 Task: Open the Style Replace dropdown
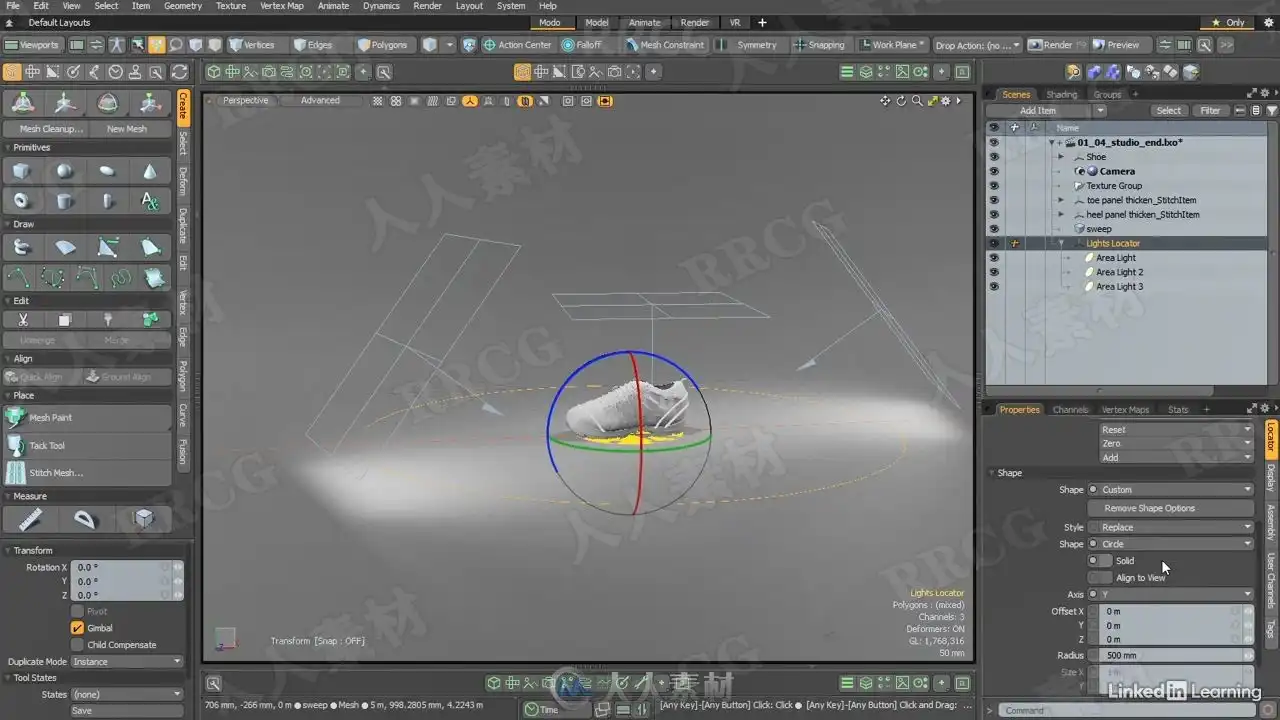[x=1176, y=527]
